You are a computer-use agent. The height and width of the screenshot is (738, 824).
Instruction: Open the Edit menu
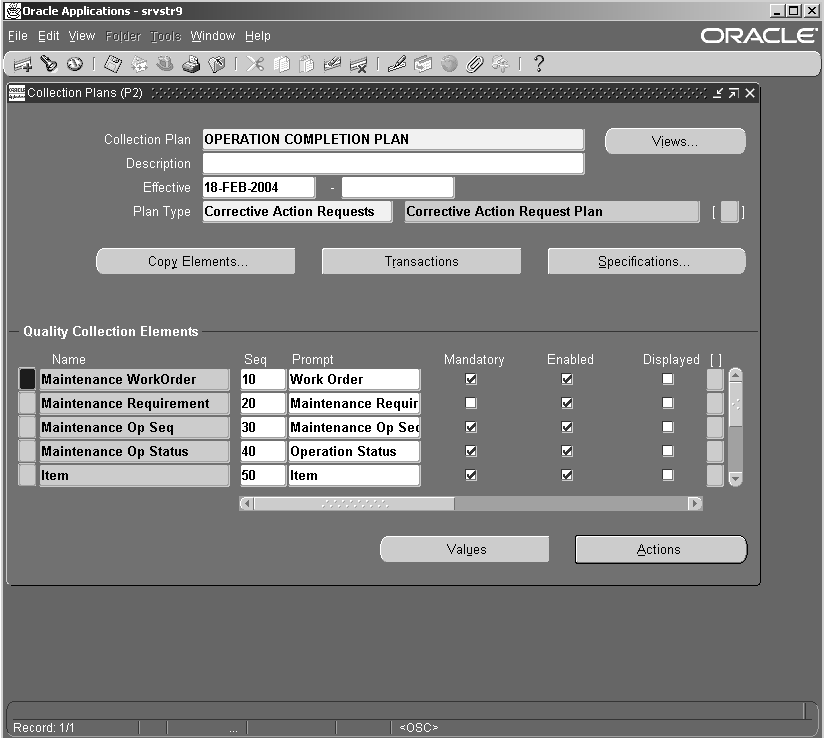pyautogui.click(x=48, y=36)
